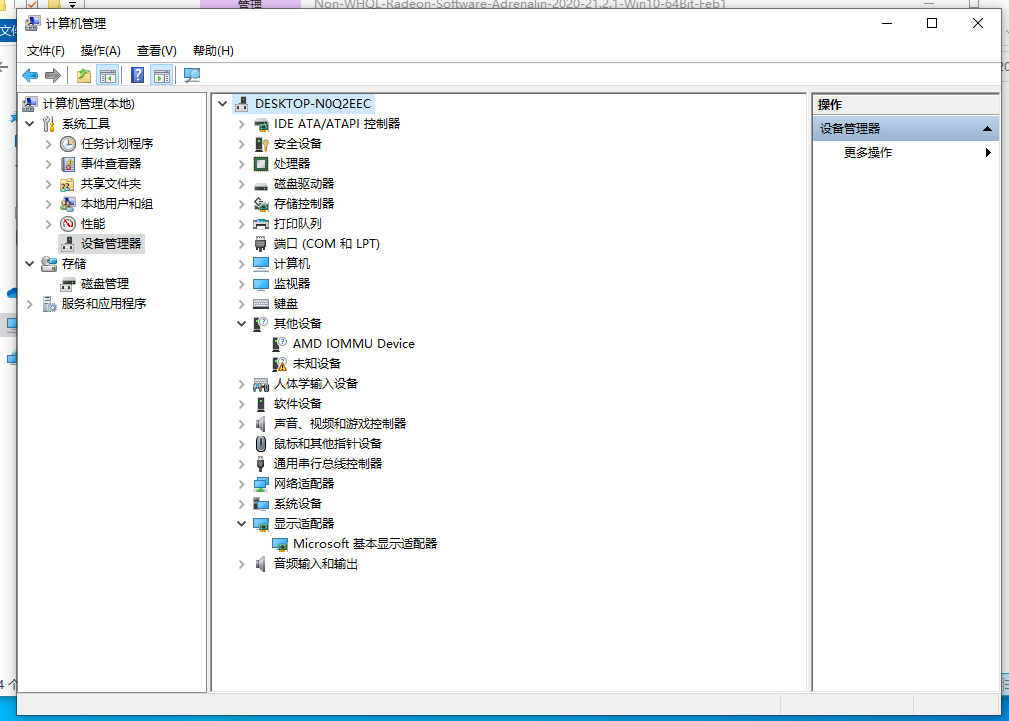This screenshot has width=1009, height=721.
Task: Click the 处理器 chip icon
Action: coord(261,164)
